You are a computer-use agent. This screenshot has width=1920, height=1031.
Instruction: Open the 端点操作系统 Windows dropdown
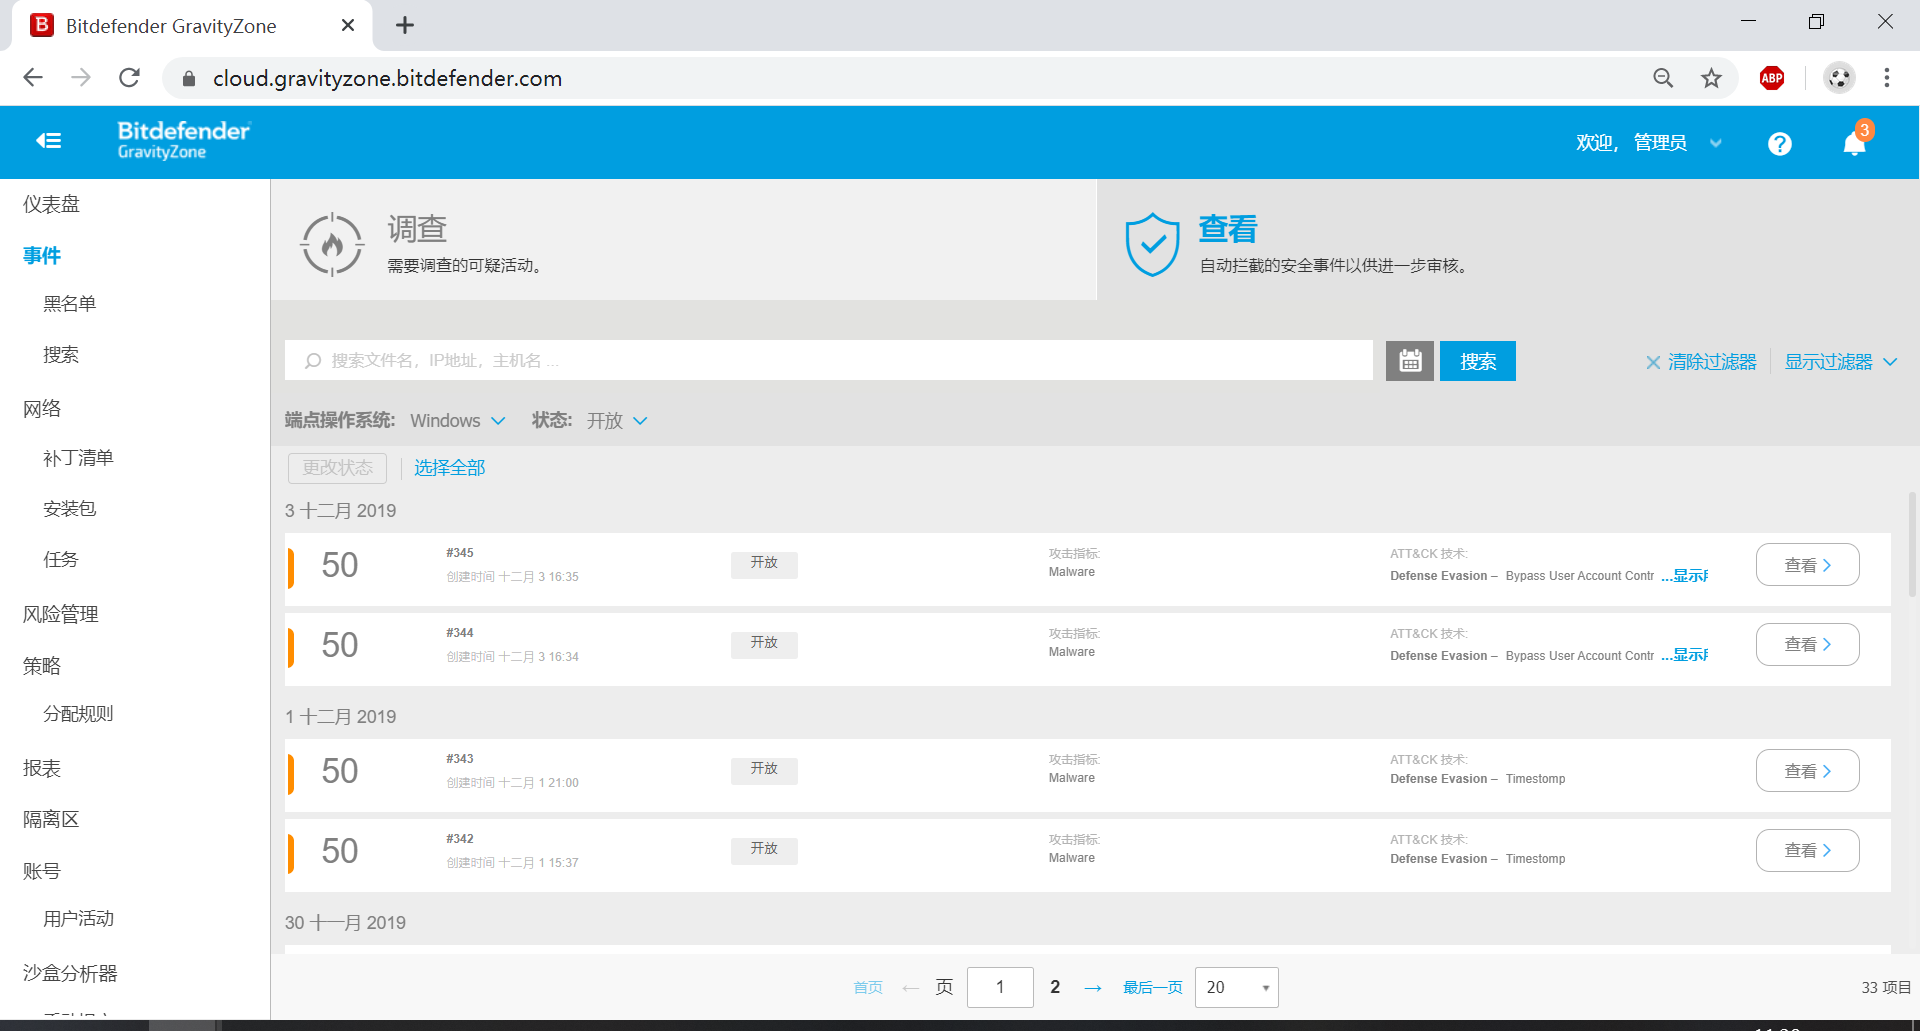tap(457, 421)
